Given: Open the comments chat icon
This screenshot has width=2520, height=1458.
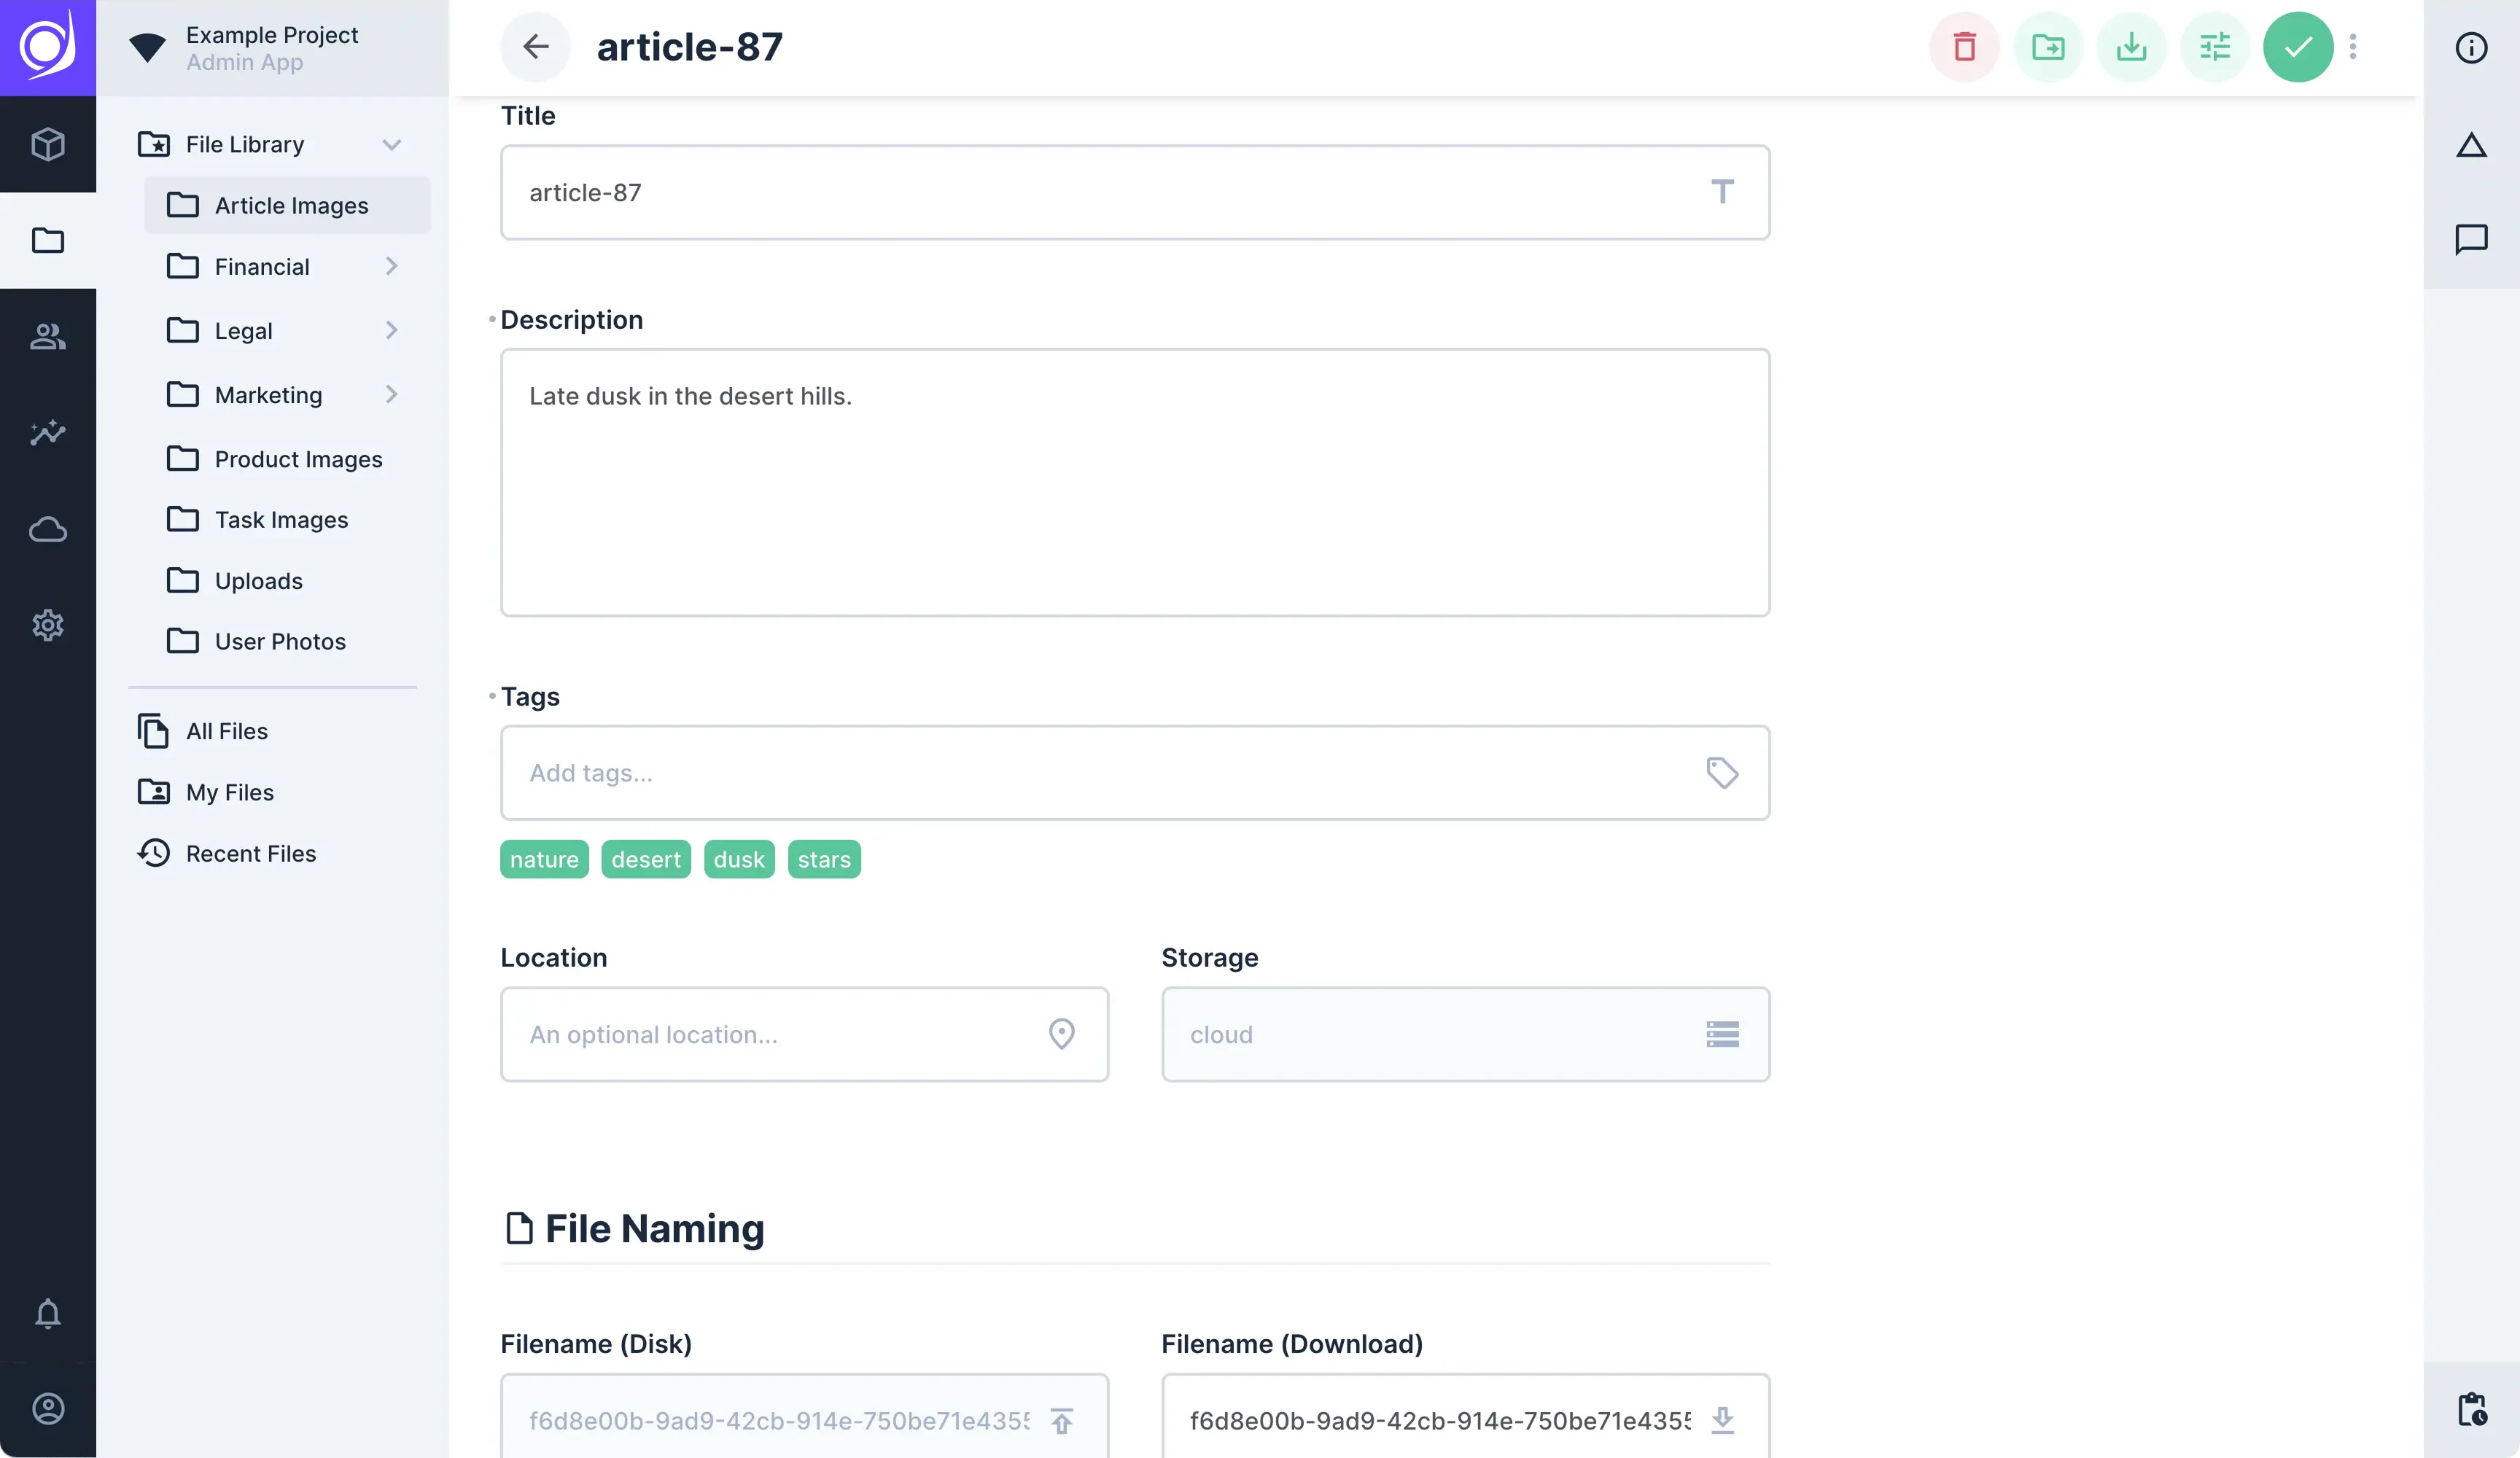Looking at the screenshot, I should [x=2471, y=240].
